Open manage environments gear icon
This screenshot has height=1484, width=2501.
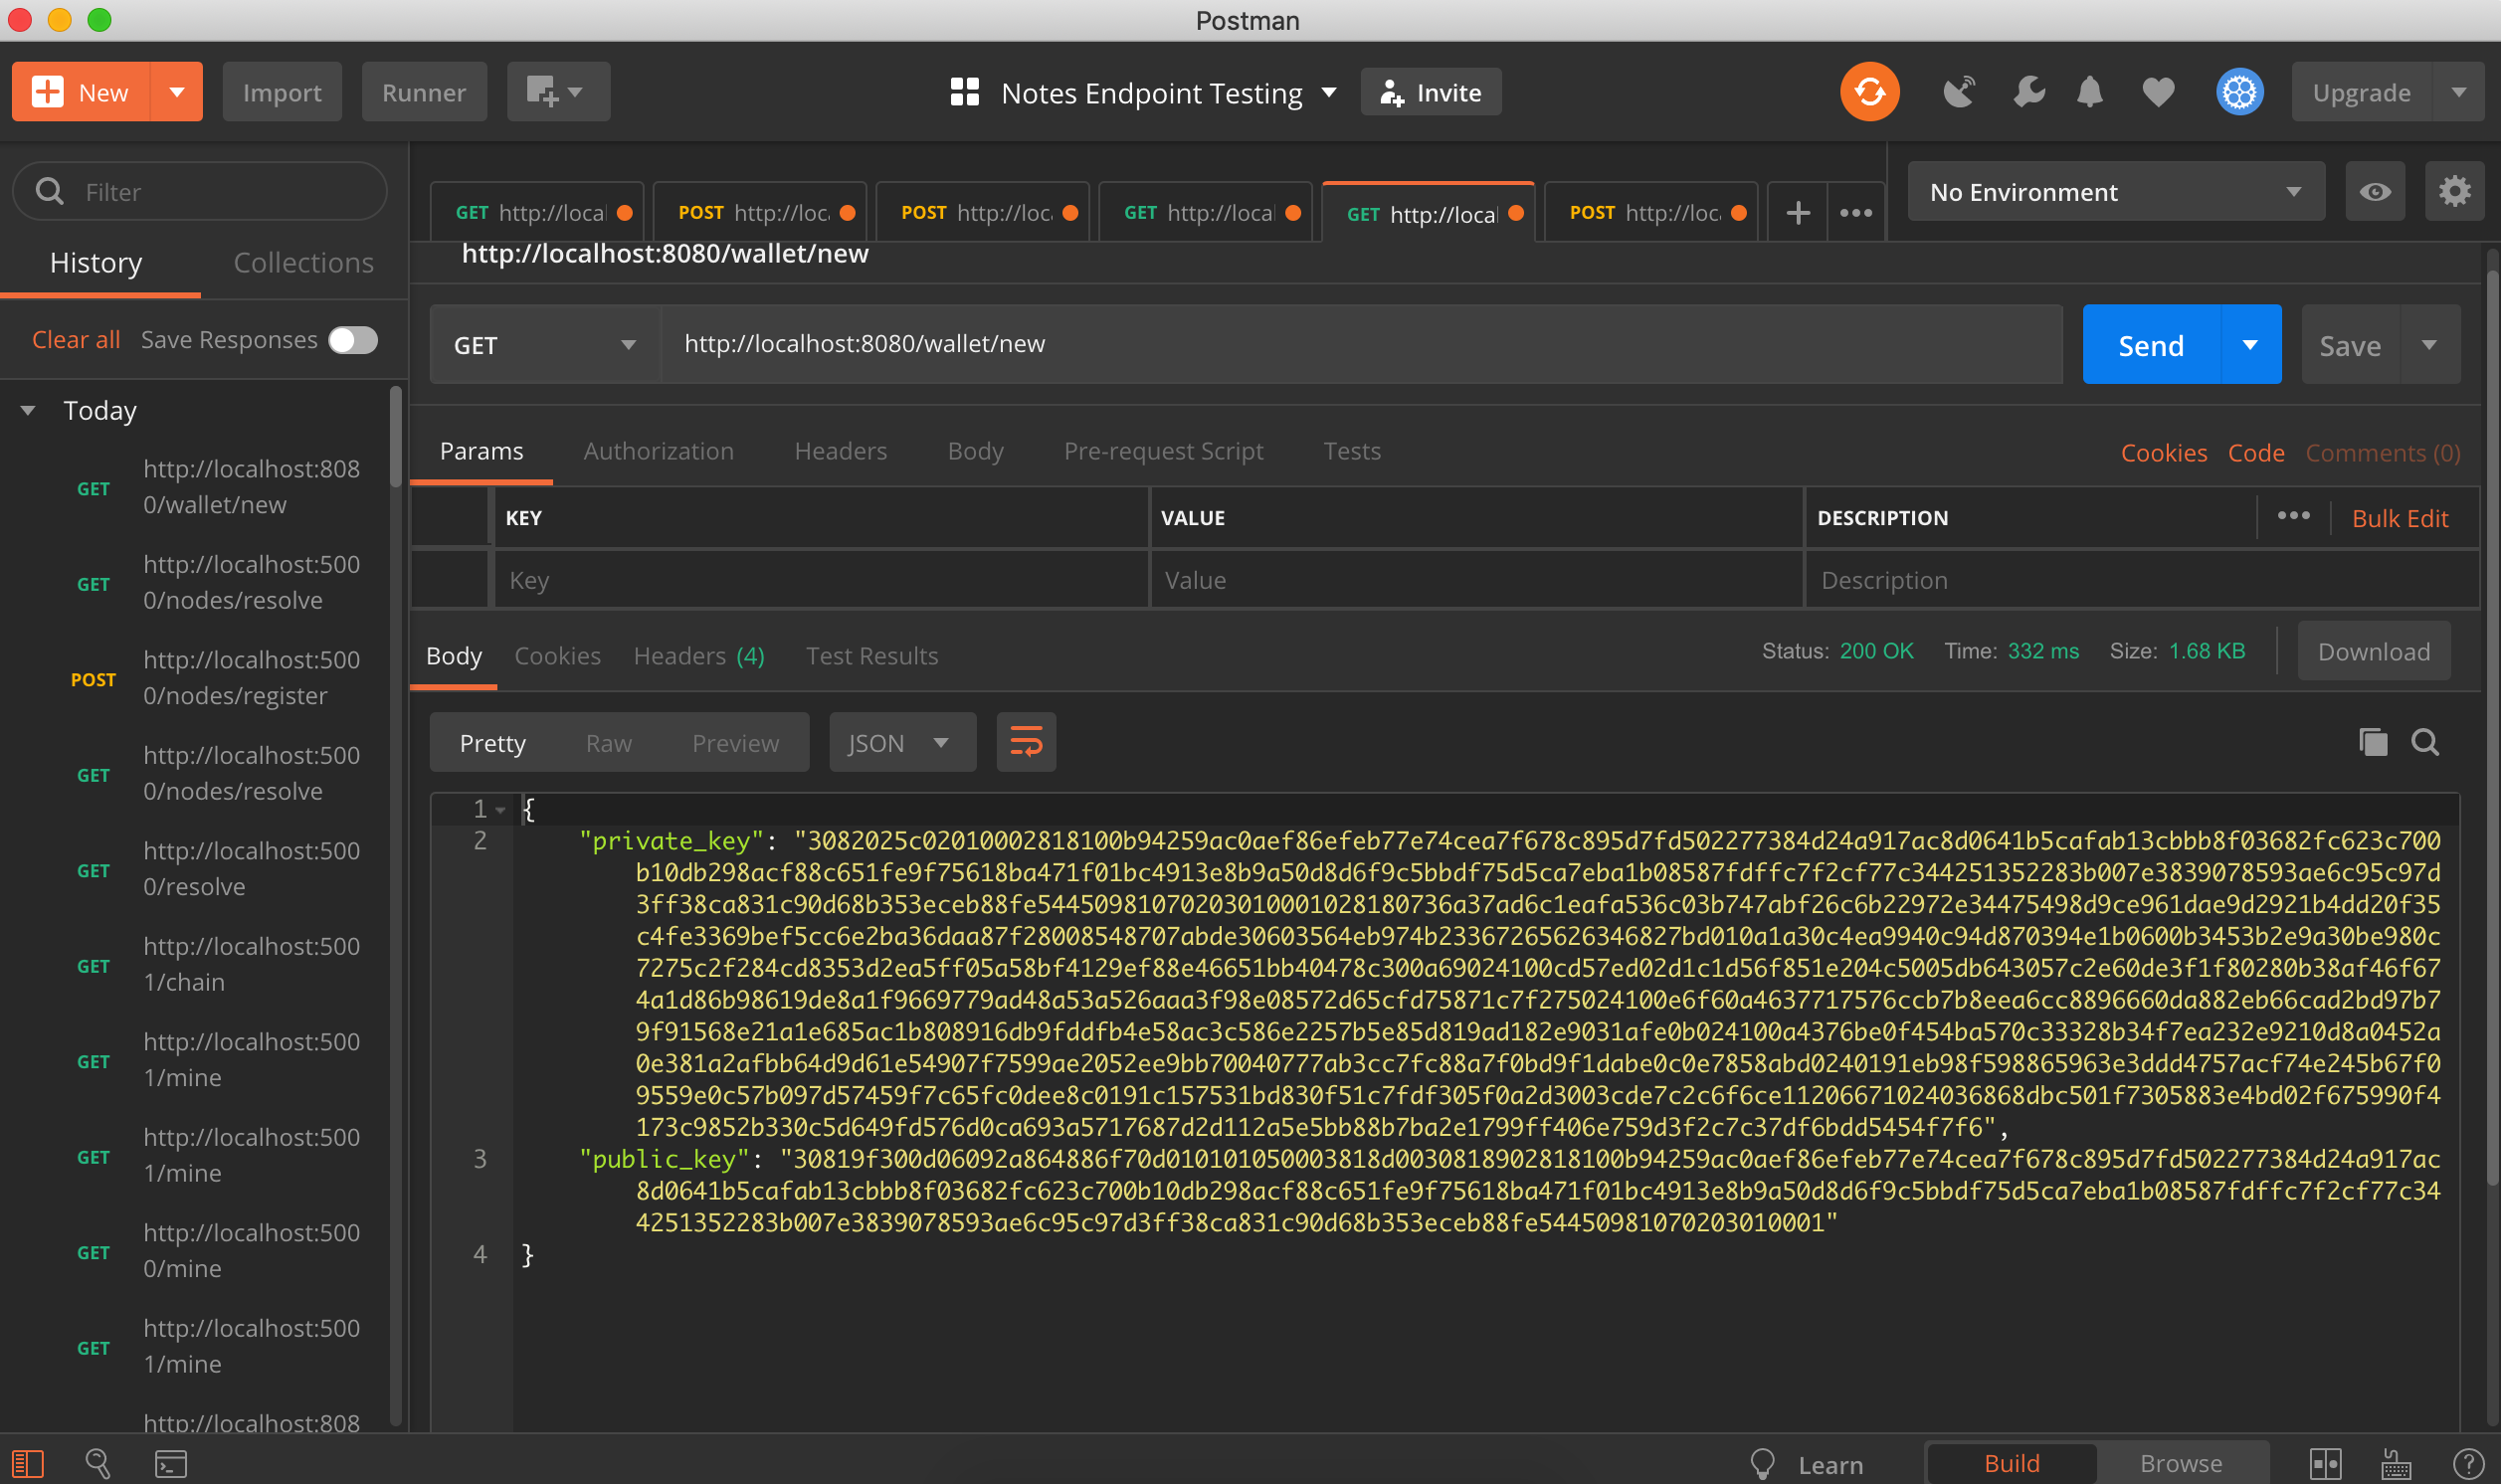2454,191
